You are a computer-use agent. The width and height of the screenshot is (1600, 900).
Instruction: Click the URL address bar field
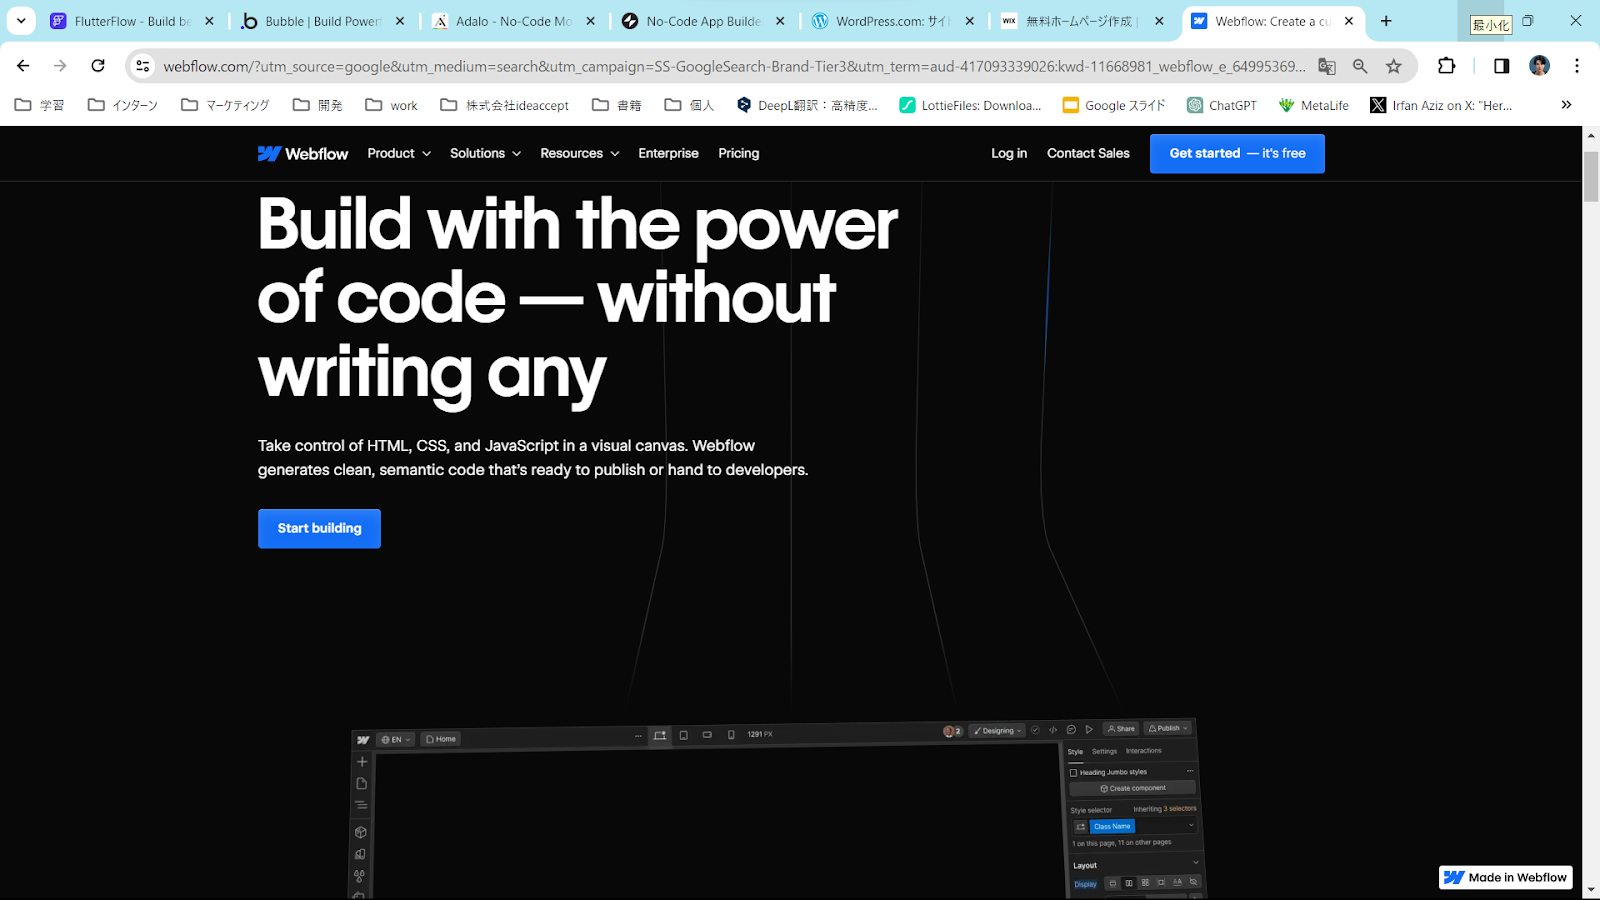(734, 66)
